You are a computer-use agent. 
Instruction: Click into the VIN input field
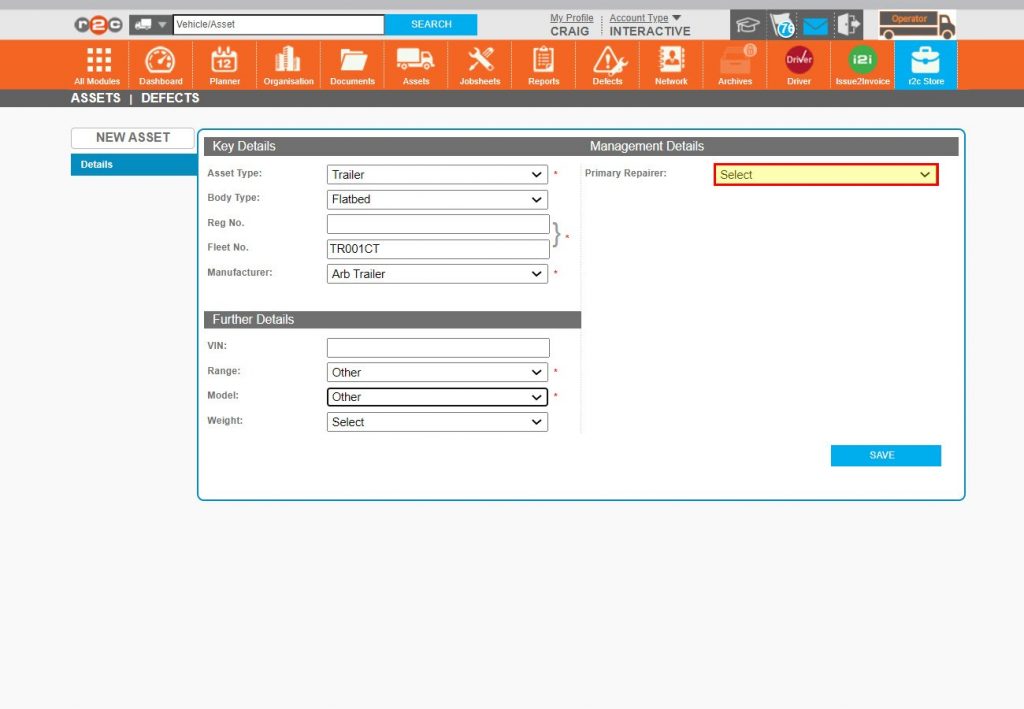tap(438, 348)
